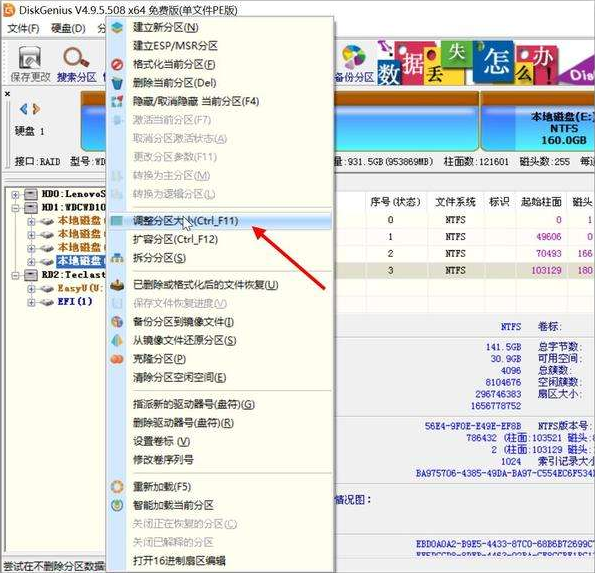Open the 文件(F) menu

[23, 28]
